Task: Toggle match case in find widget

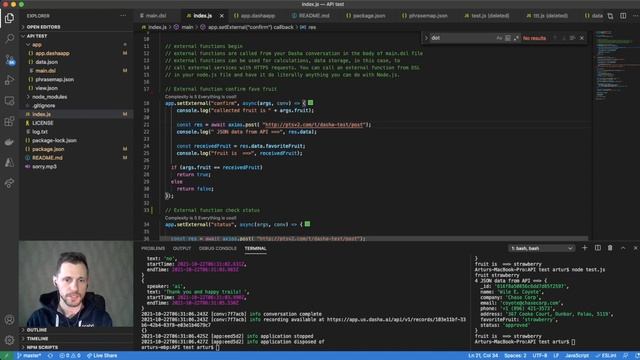Action: point(499,38)
